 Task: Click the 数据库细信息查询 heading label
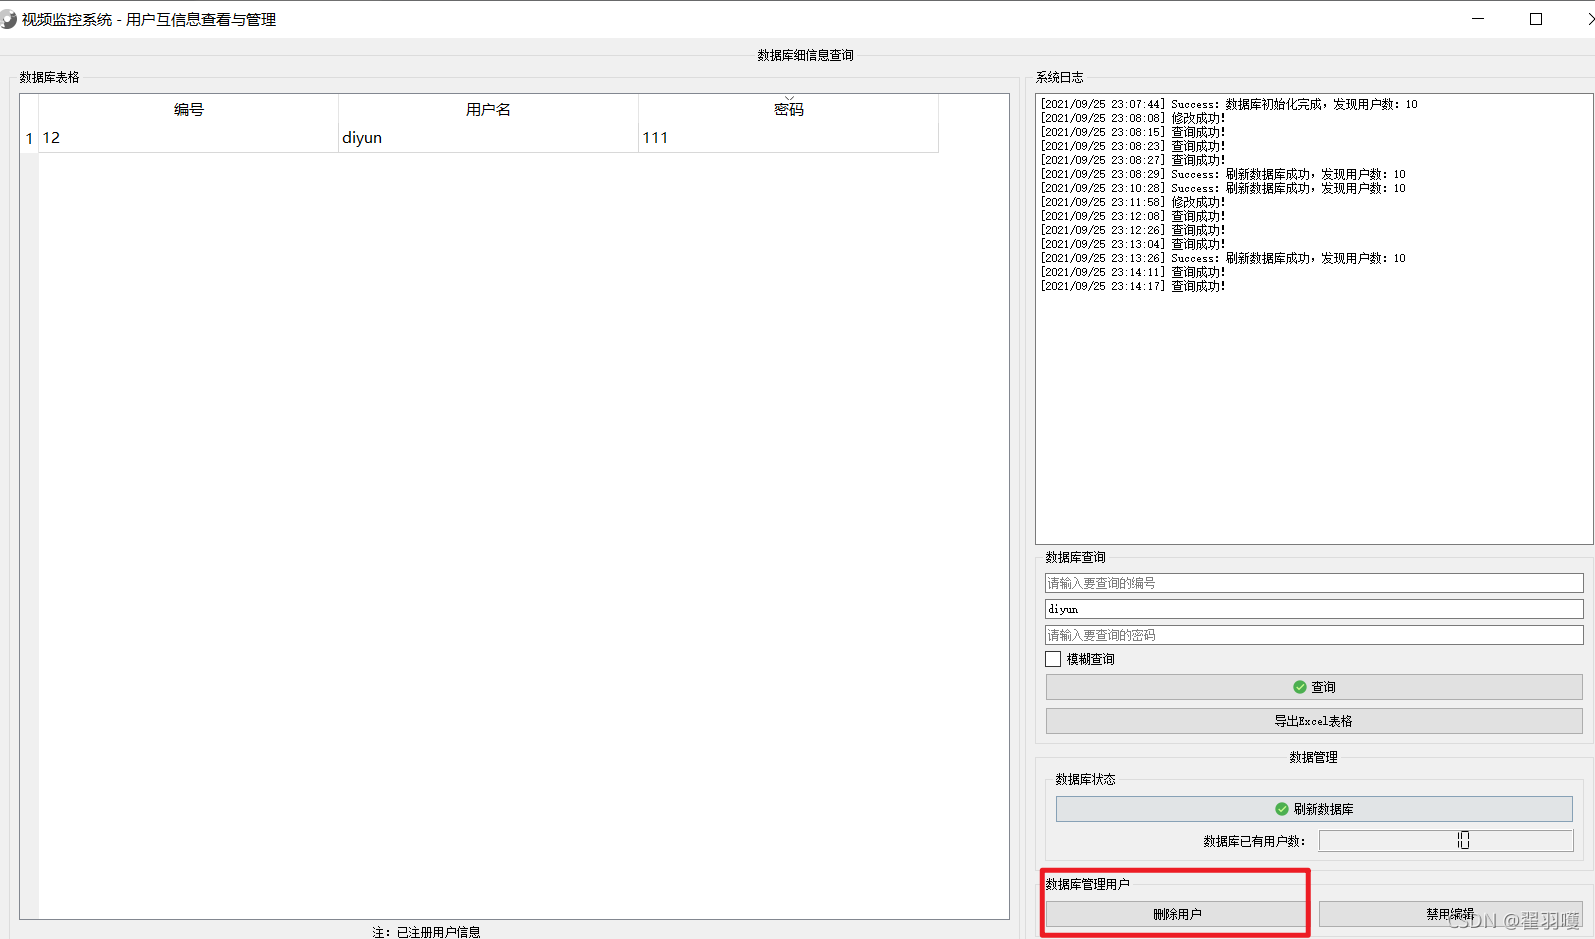click(805, 55)
